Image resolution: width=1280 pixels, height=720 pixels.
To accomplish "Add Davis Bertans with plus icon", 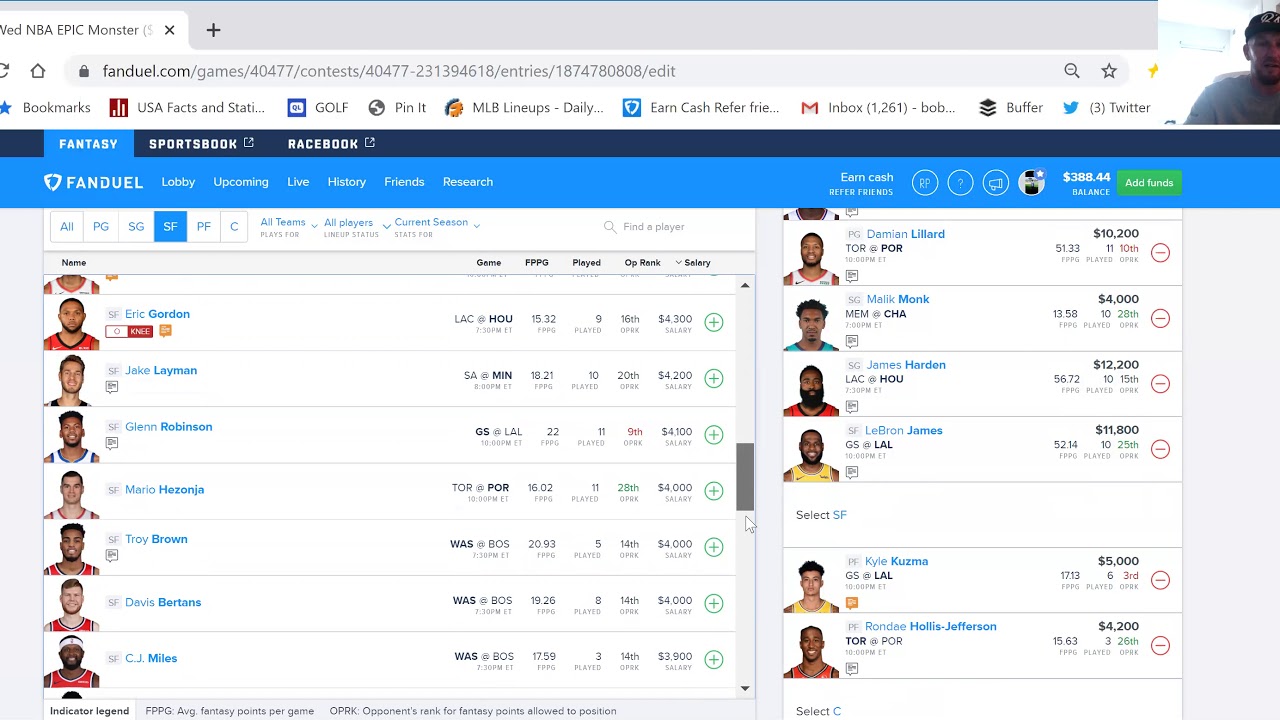I will click(713, 603).
